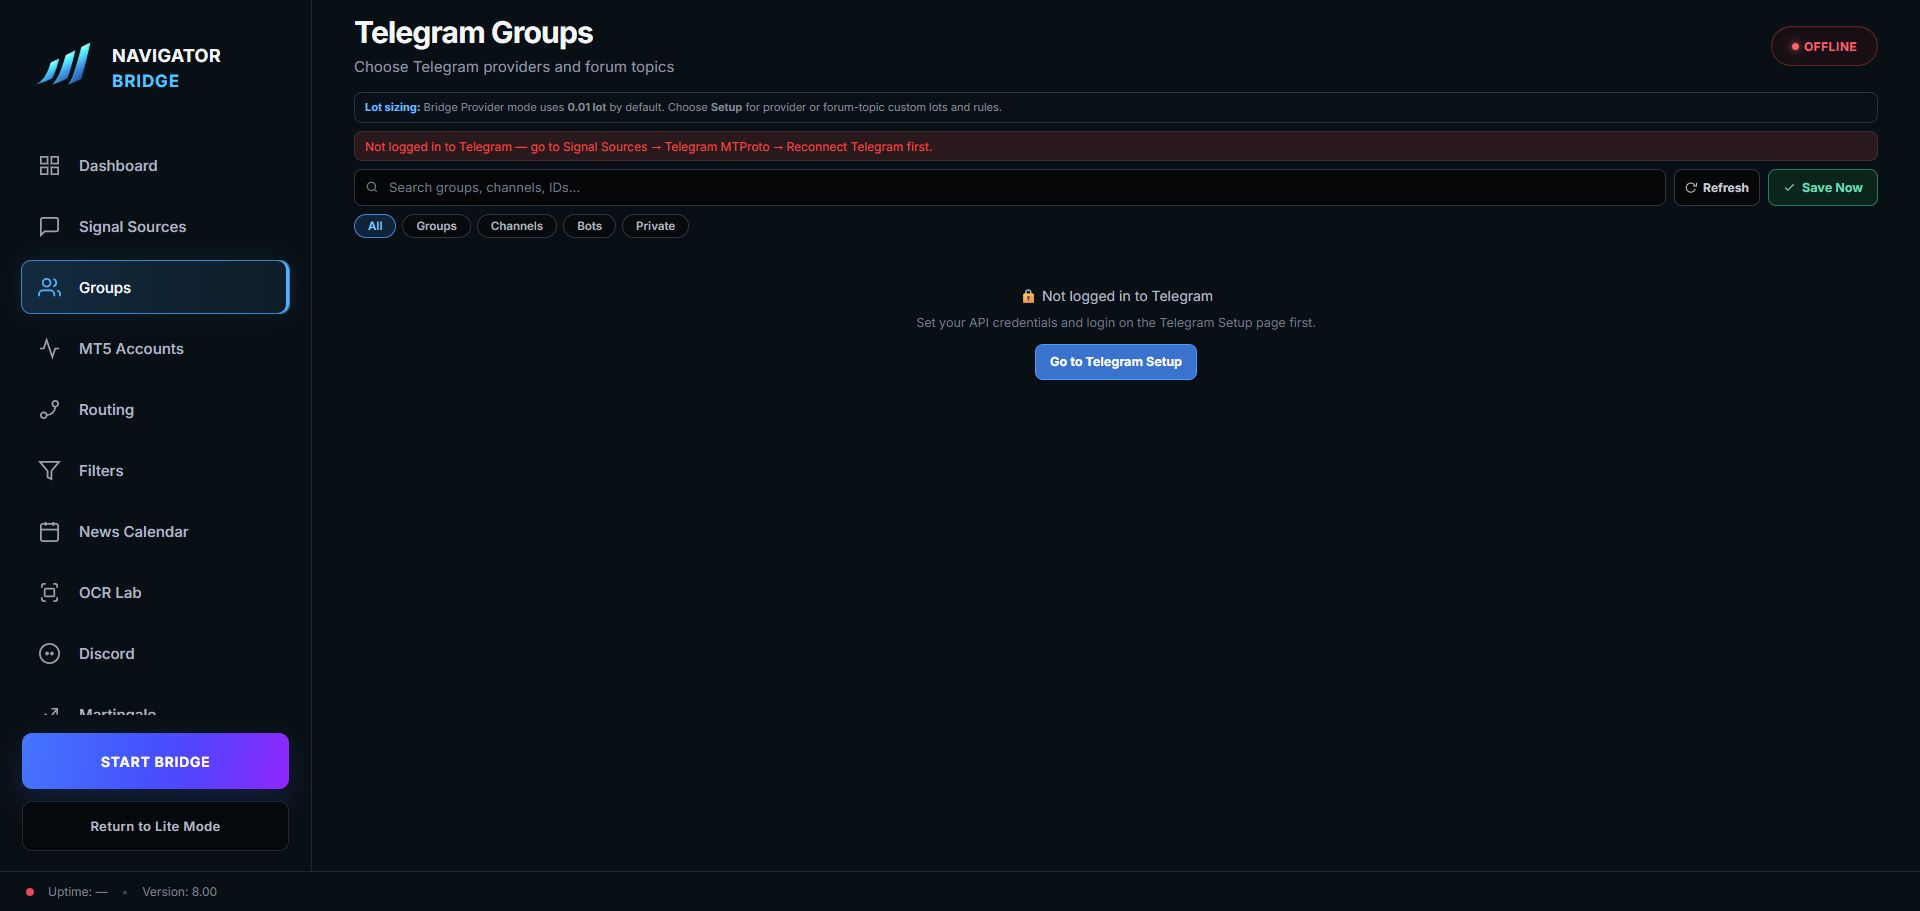1920x911 pixels.
Task: Click the Dashboard grid icon
Action: tap(49, 166)
